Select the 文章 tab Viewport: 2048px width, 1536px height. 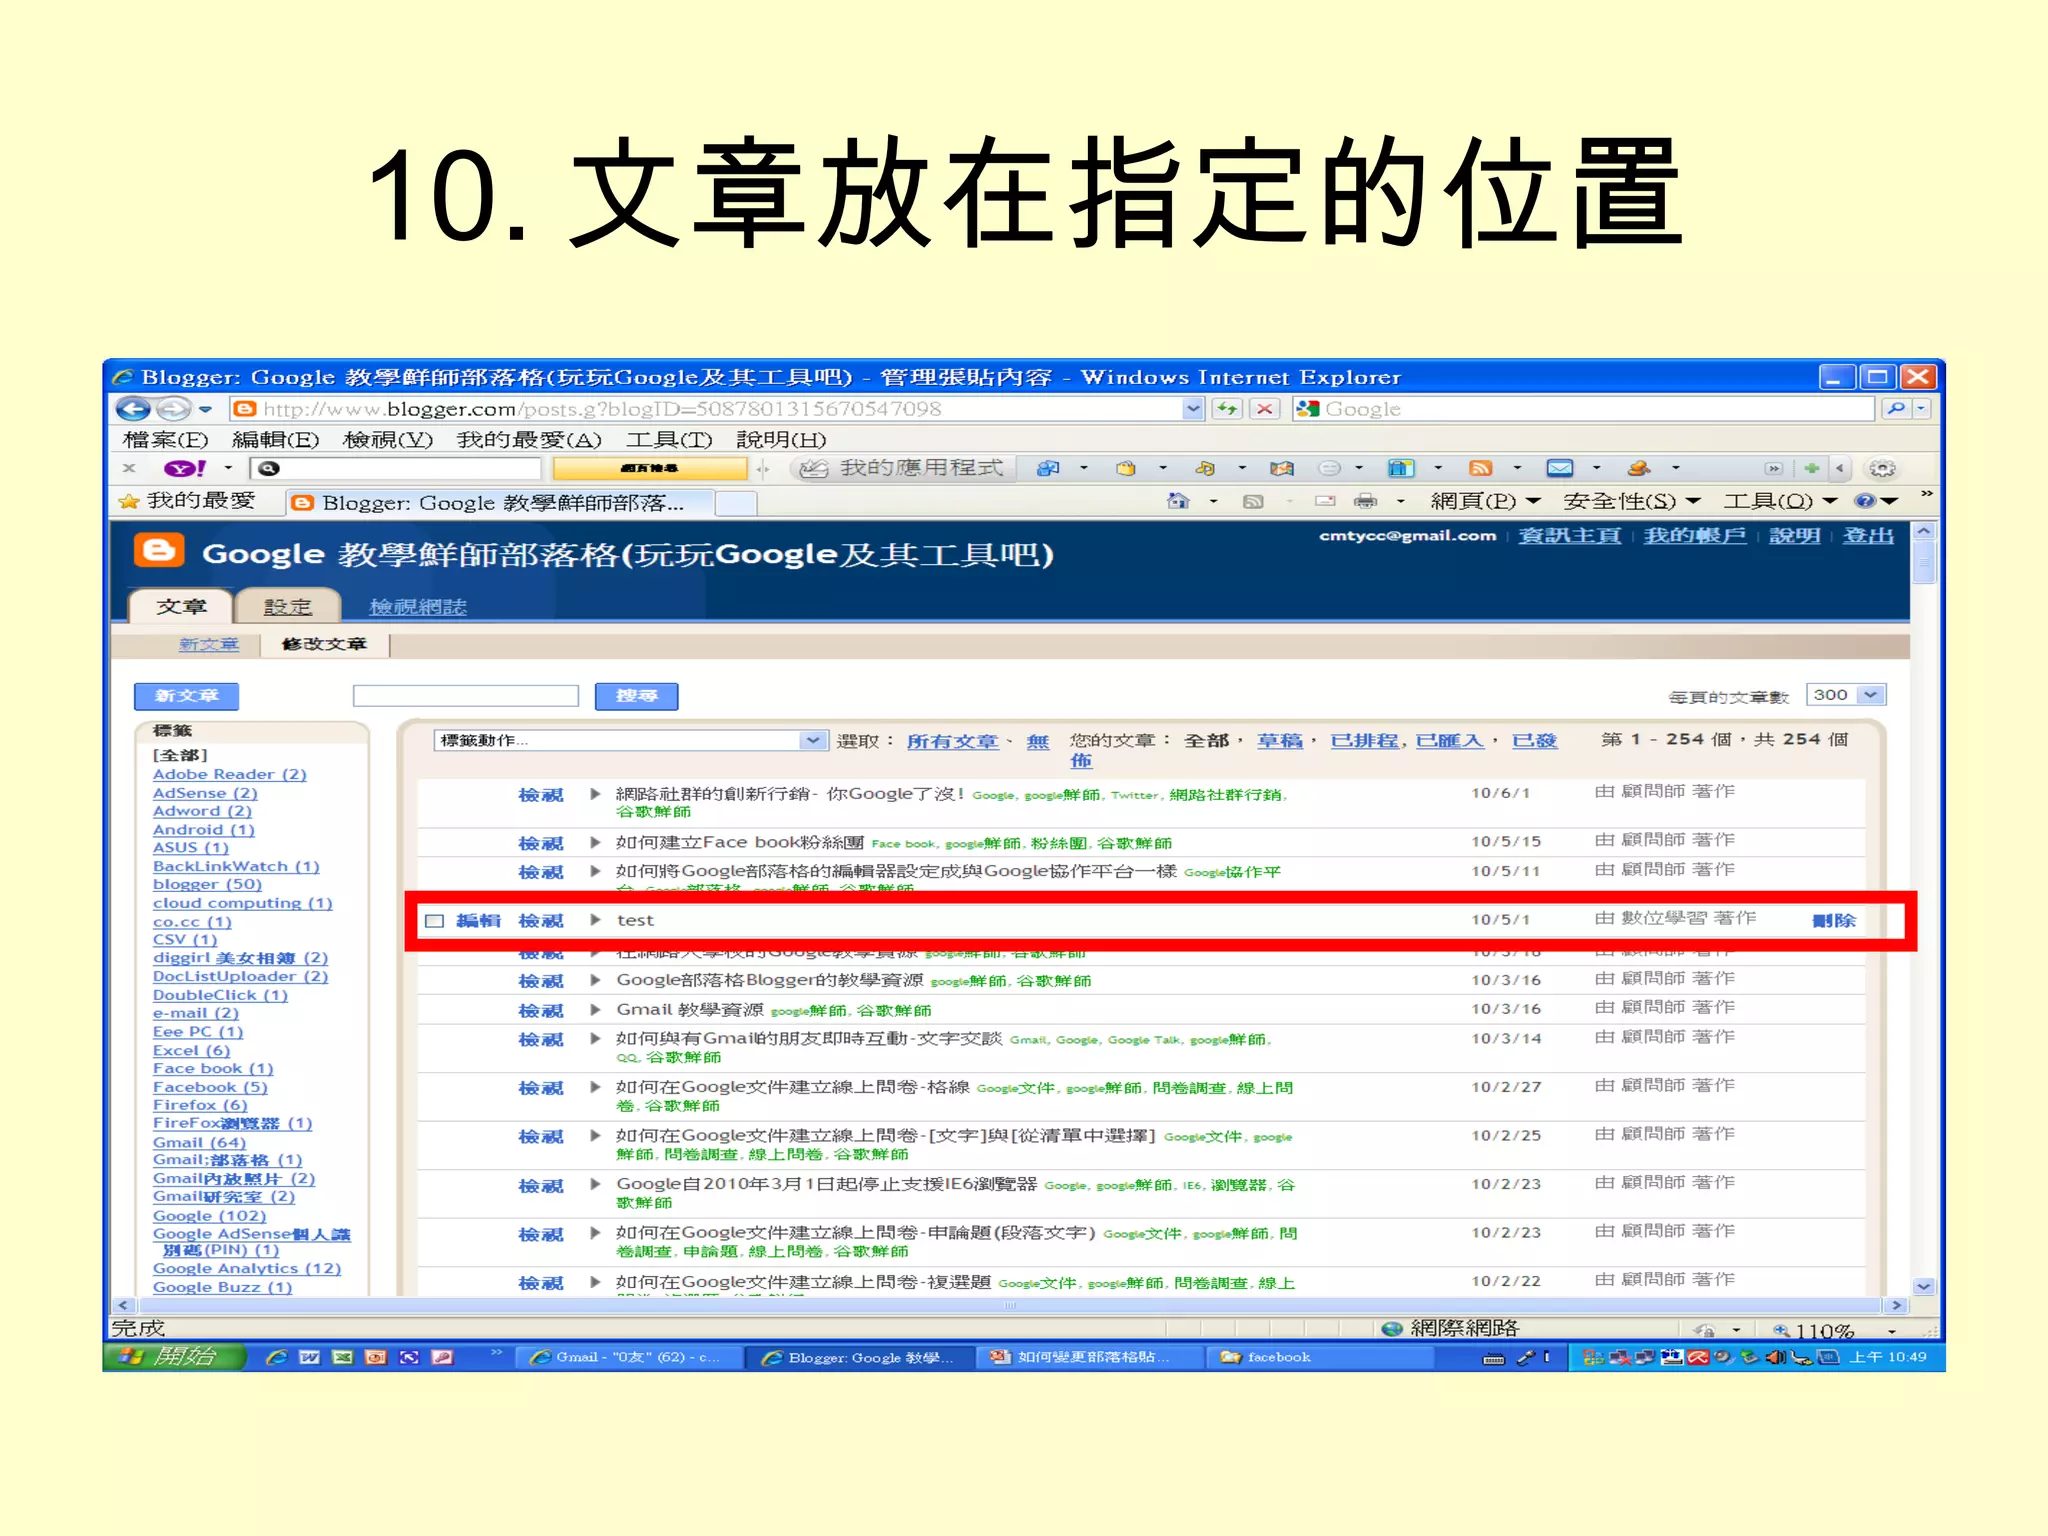point(181,606)
